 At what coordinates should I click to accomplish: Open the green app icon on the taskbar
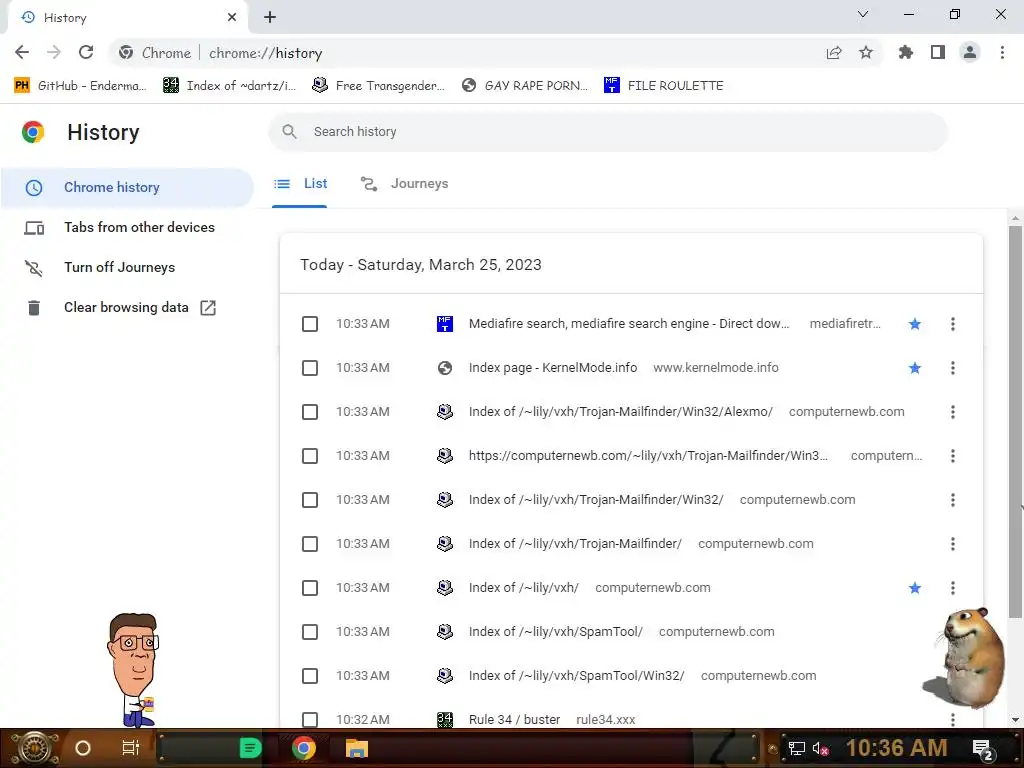pos(250,748)
